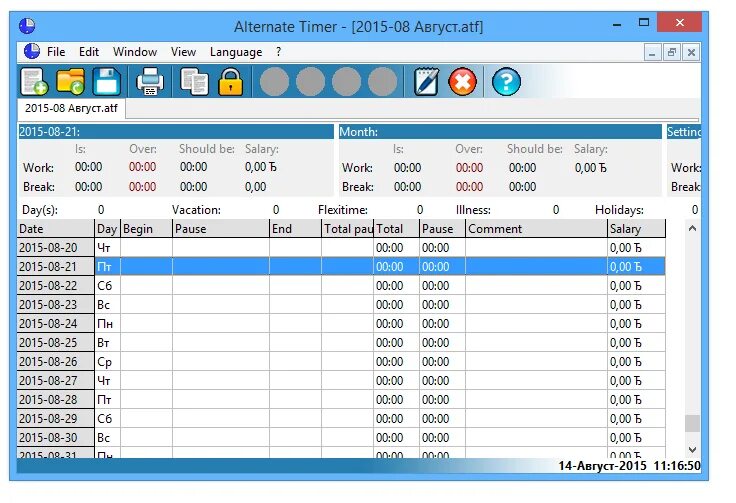The height and width of the screenshot is (503, 736).
Task: Click the Total column header
Action: point(396,229)
